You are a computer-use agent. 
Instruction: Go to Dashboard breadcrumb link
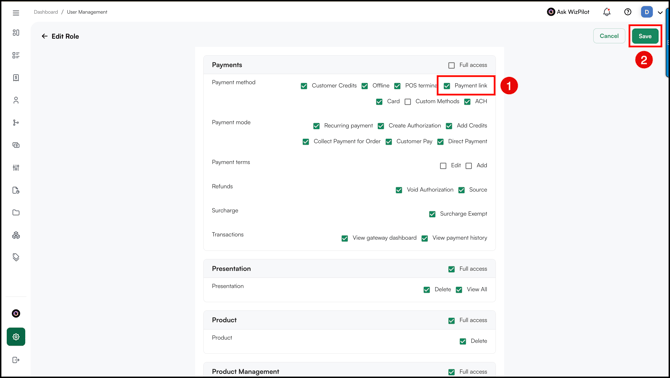[x=46, y=12]
